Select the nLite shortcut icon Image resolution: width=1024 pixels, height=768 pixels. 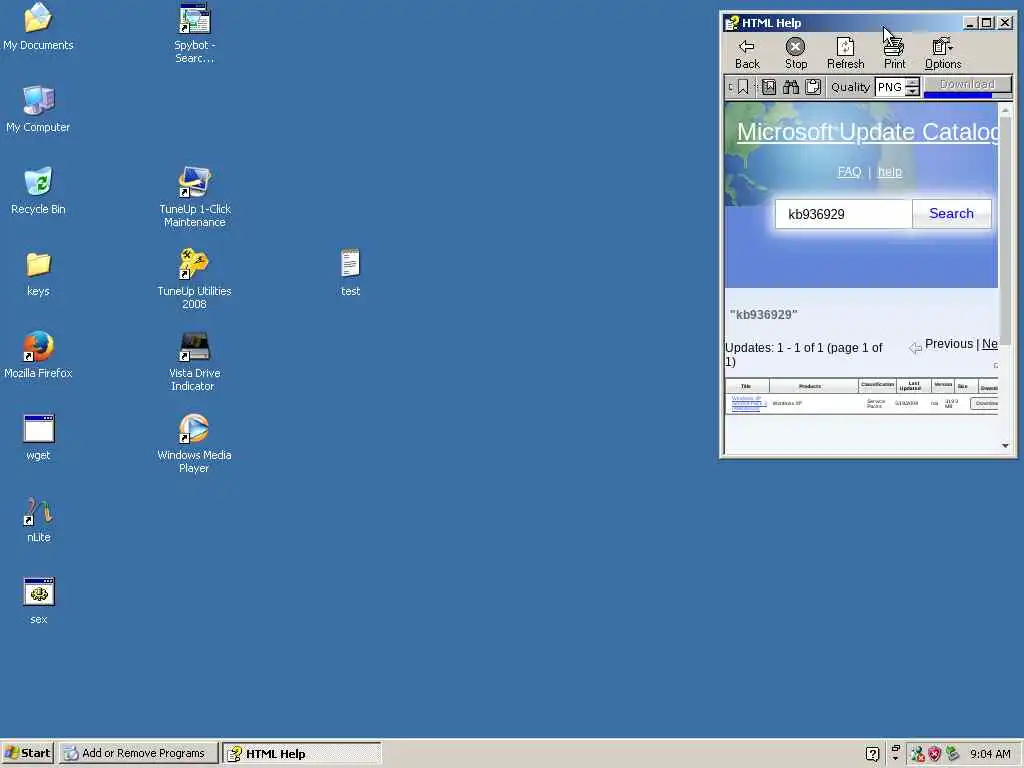[x=38, y=519]
